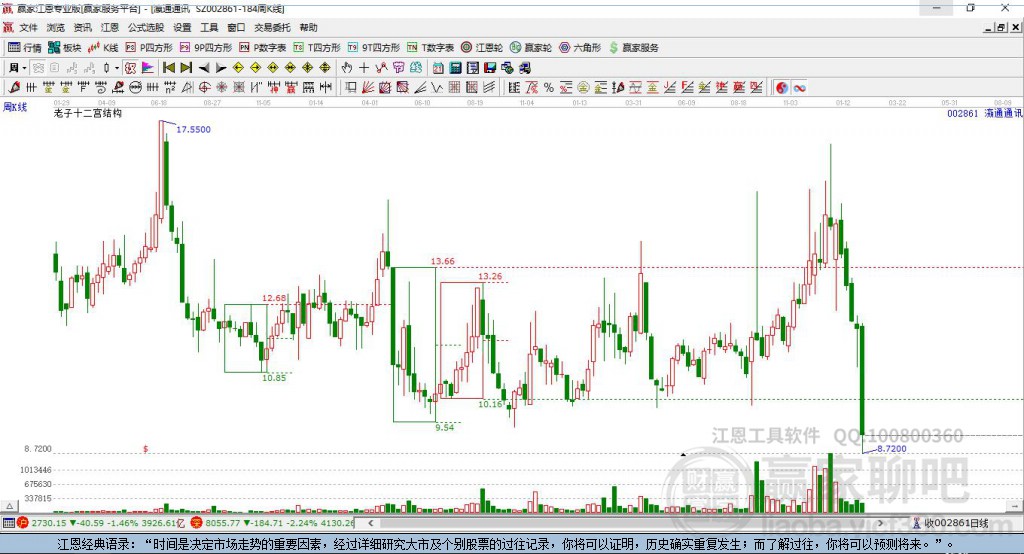Open the 文件 menu
Screen dimensions: 1024x554
(x=28, y=27)
